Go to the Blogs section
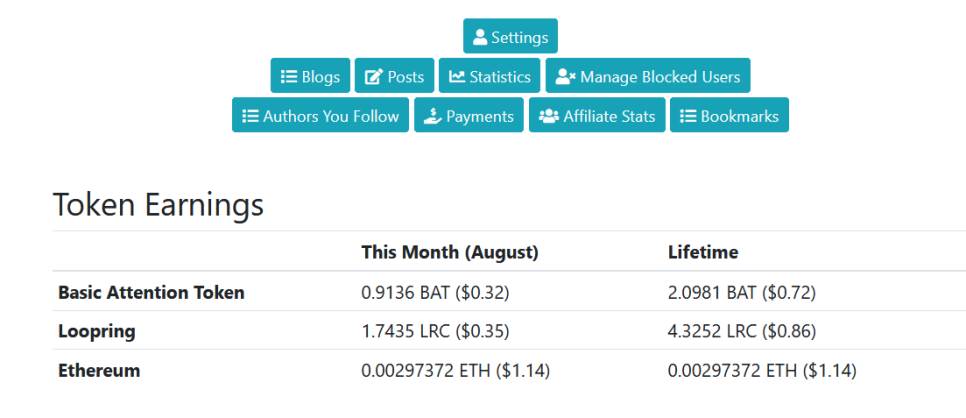Viewport: 966px width, 418px height. 310,76
